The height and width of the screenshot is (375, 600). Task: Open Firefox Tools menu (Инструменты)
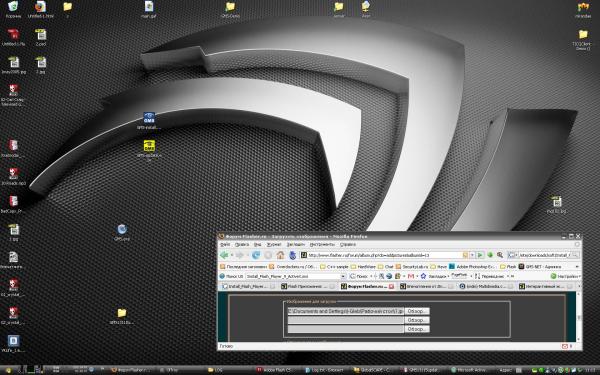pyautogui.click(x=322, y=244)
